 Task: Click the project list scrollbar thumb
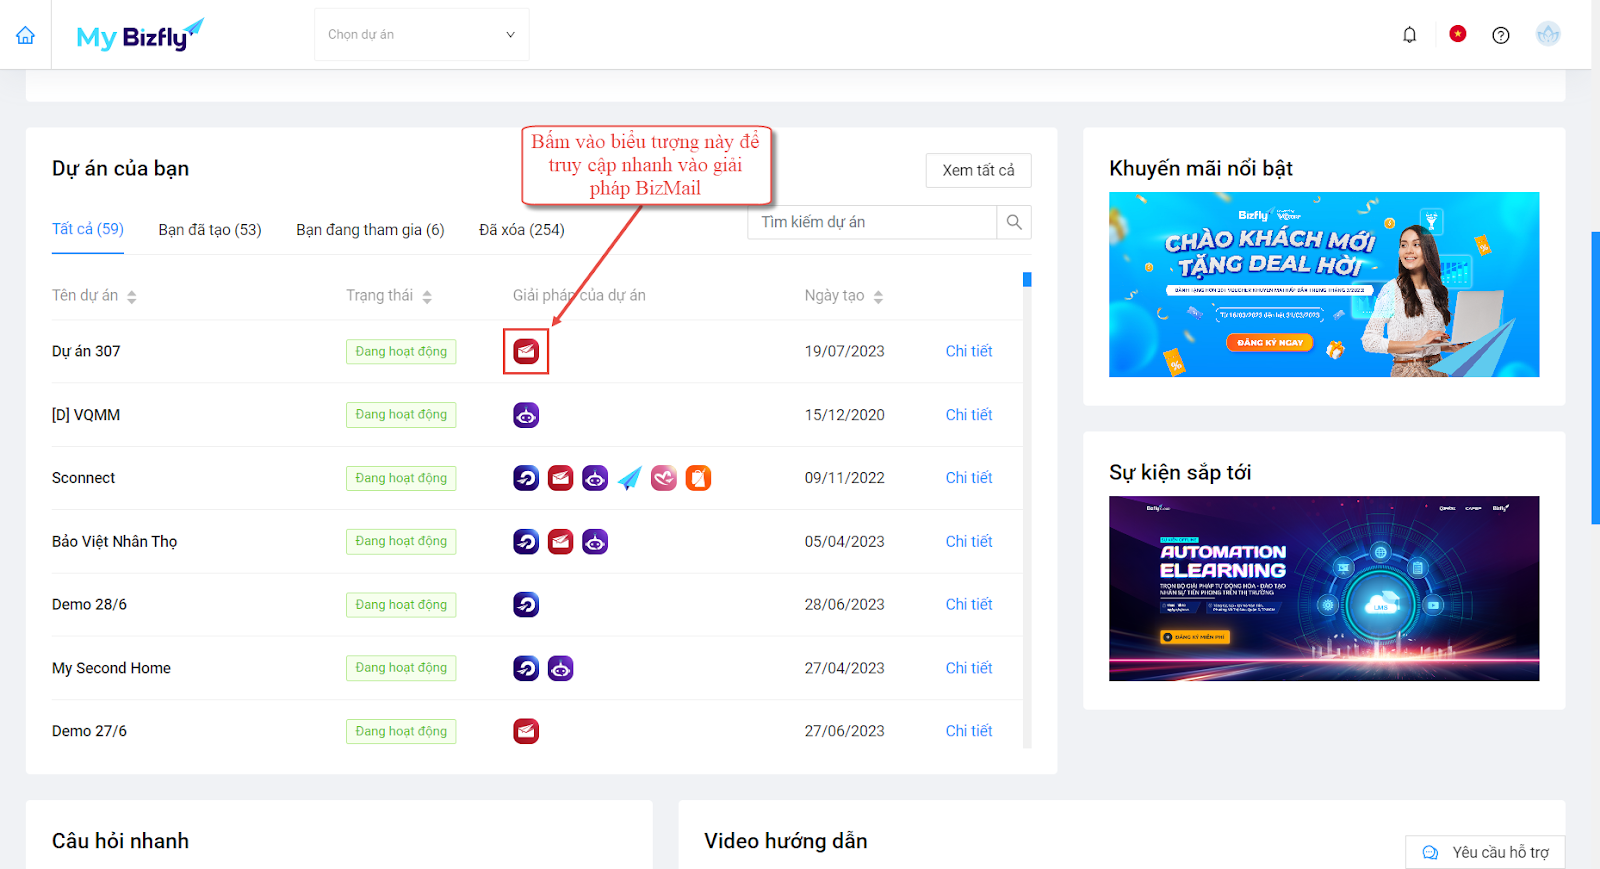pyautogui.click(x=1027, y=279)
